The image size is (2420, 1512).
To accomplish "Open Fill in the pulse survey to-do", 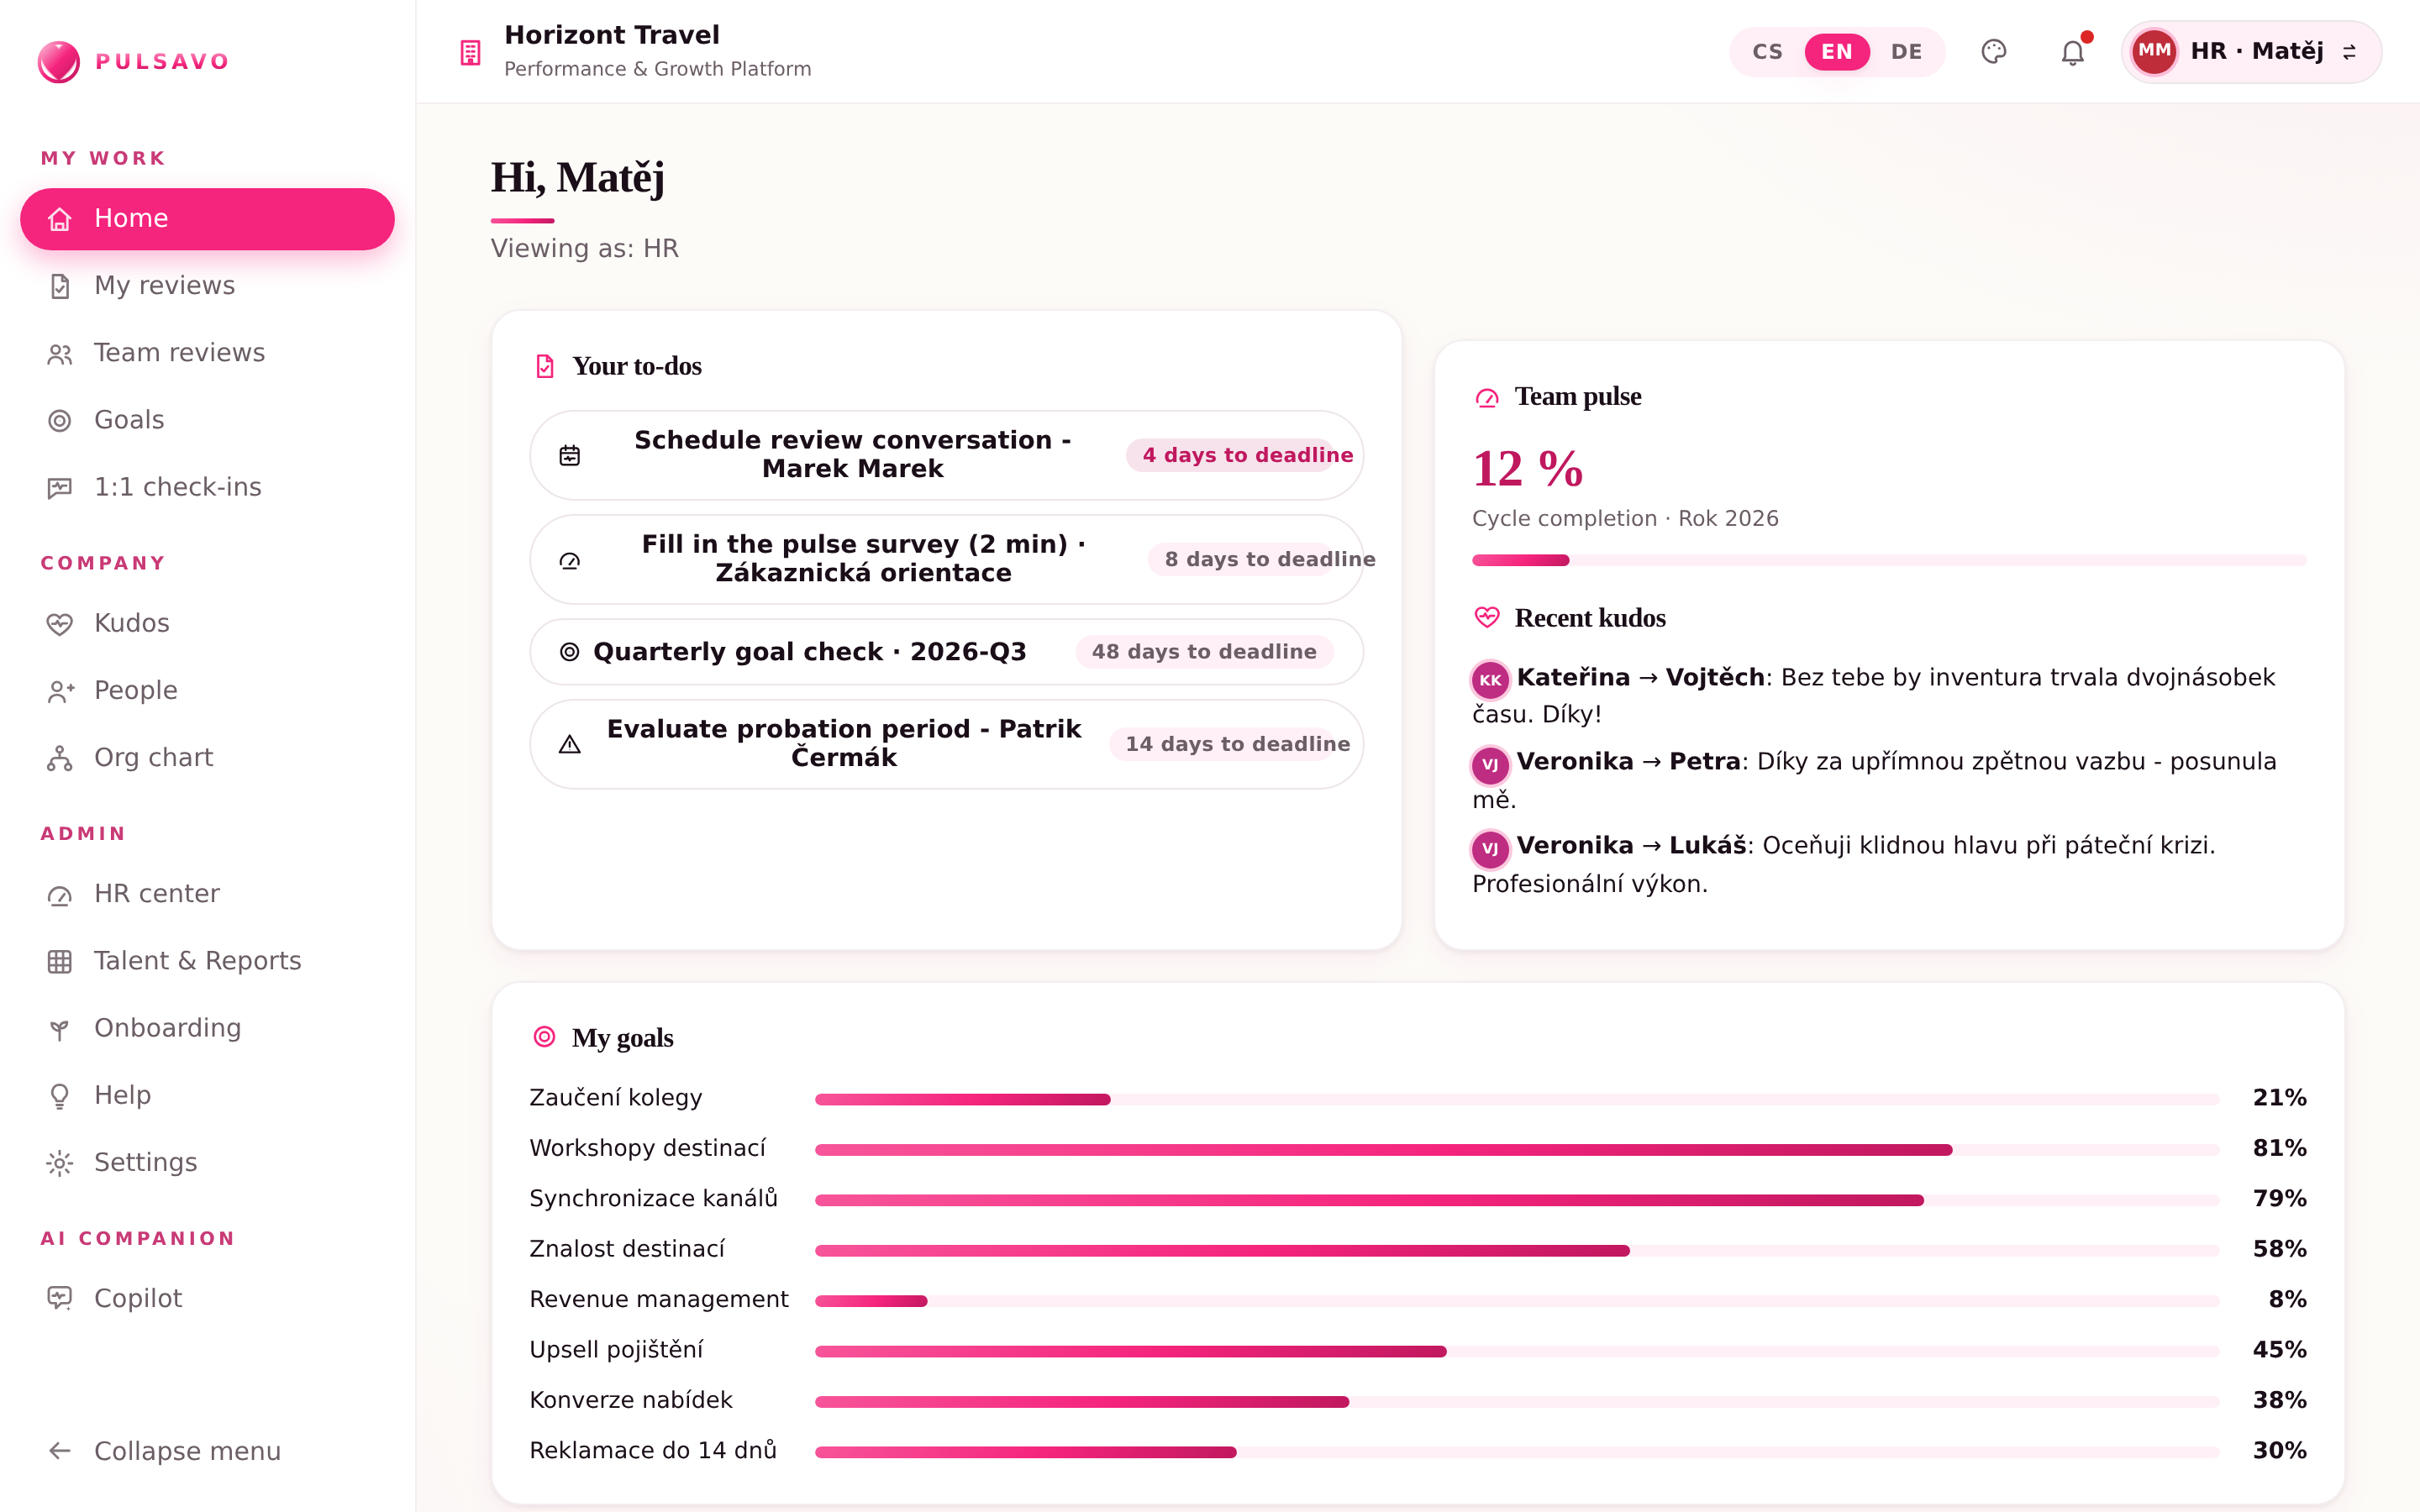I will (946, 559).
